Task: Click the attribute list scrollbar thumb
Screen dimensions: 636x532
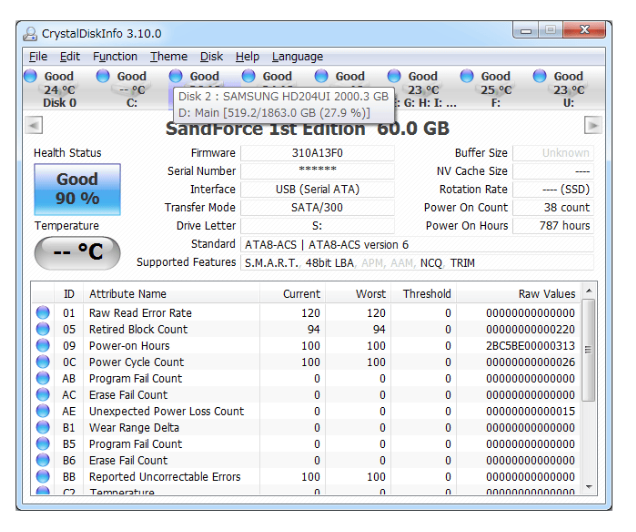Action: [589, 350]
